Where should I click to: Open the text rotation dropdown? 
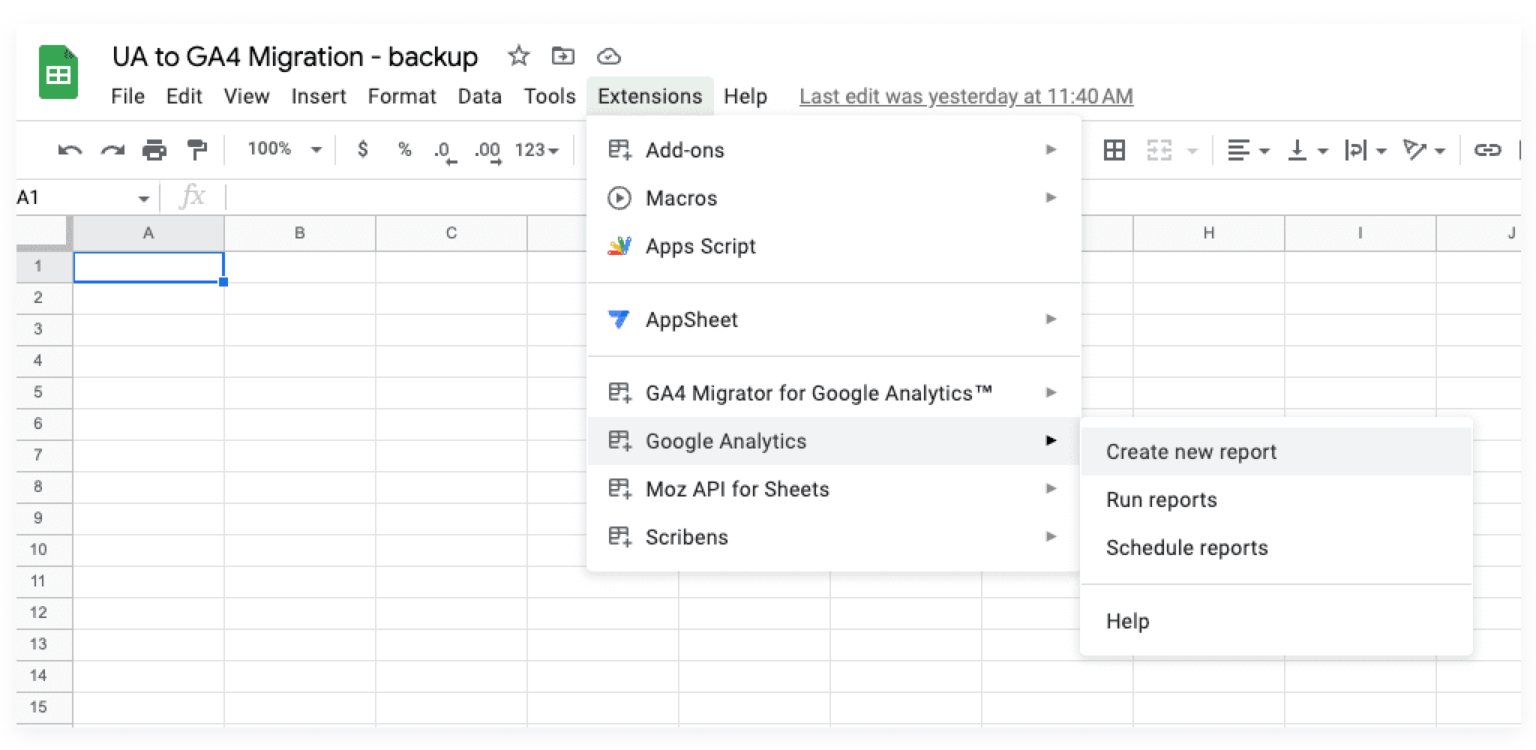[x=1424, y=150]
